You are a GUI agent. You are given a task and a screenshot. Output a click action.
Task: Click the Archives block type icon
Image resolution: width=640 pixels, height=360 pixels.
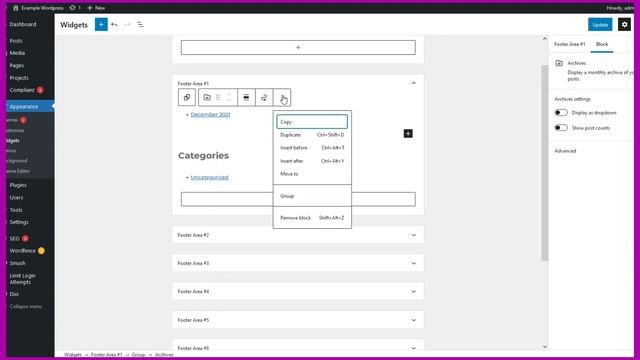tap(207, 97)
